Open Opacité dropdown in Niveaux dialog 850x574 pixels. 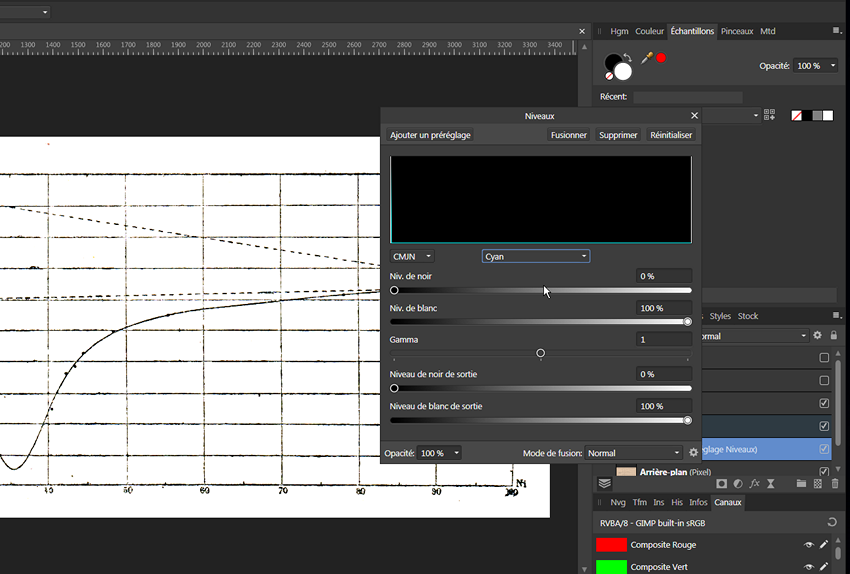(456, 453)
